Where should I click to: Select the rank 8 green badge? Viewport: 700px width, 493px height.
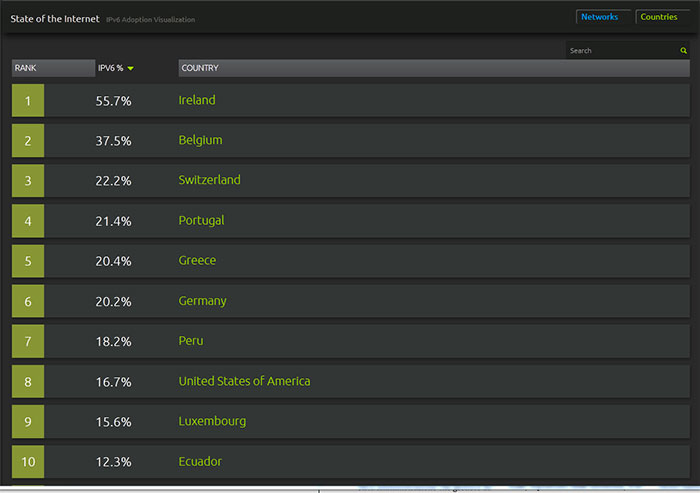point(28,381)
